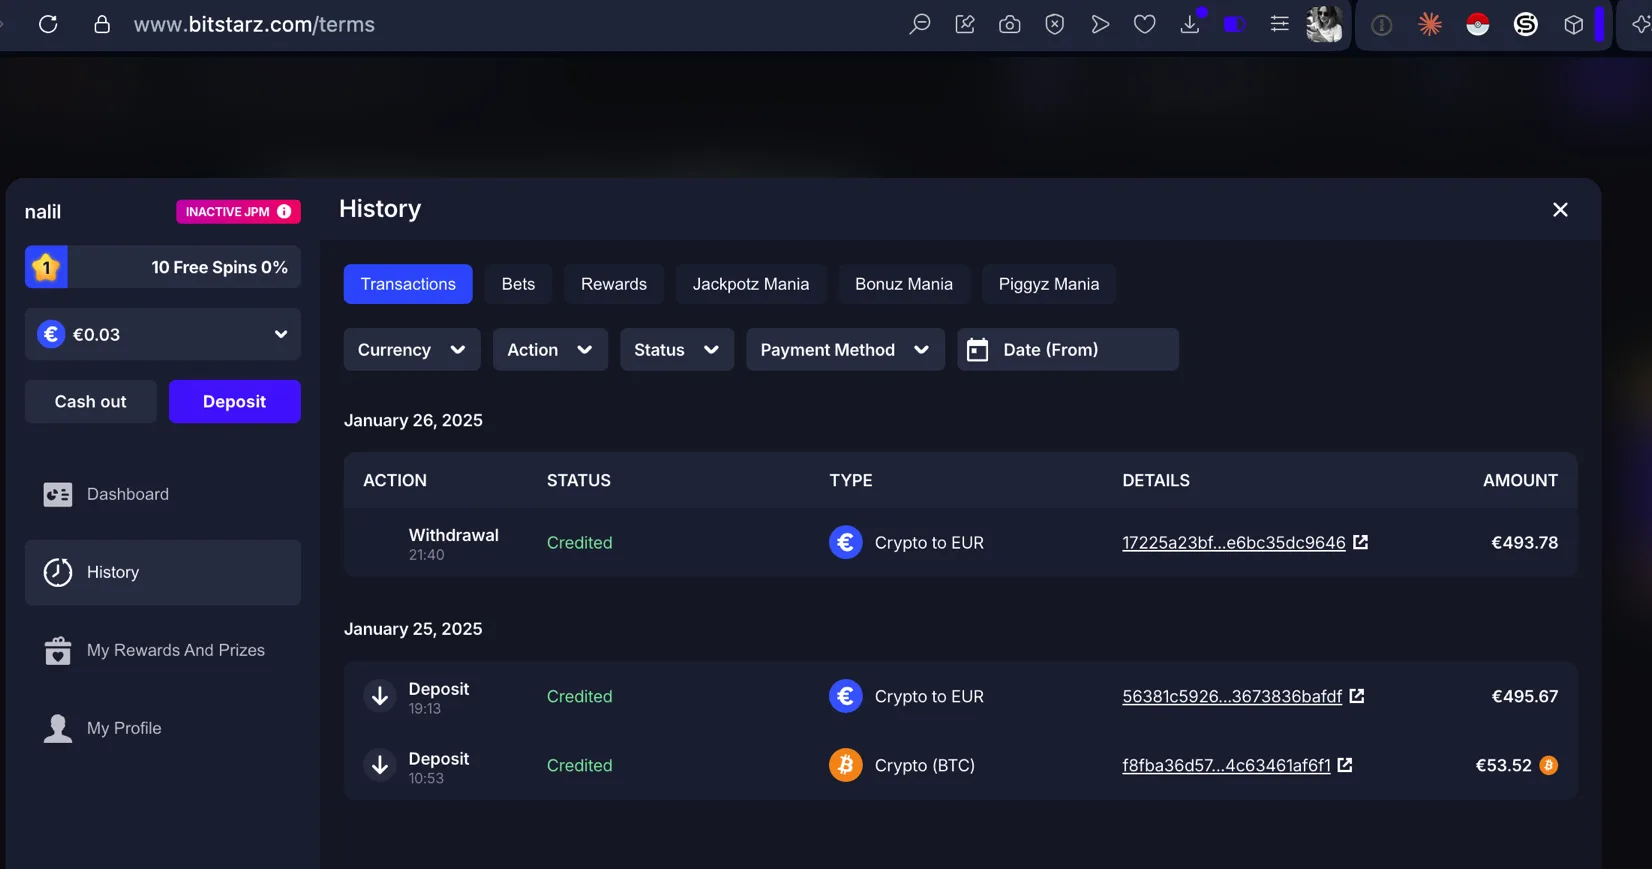1652x869 pixels.
Task: Click the DETAILS column header
Action: pyautogui.click(x=1156, y=480)
